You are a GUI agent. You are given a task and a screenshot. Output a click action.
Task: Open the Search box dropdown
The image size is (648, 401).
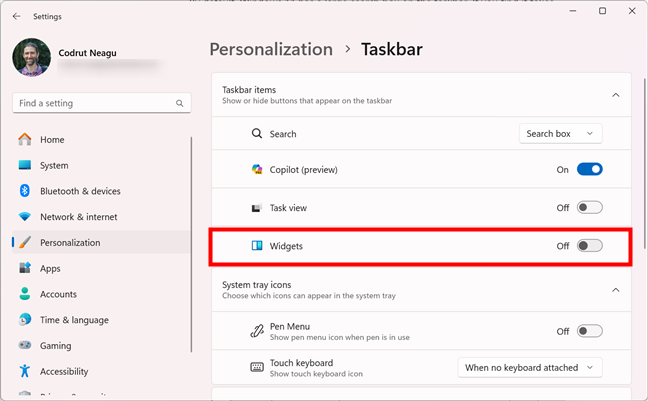[x=560, y=134]
